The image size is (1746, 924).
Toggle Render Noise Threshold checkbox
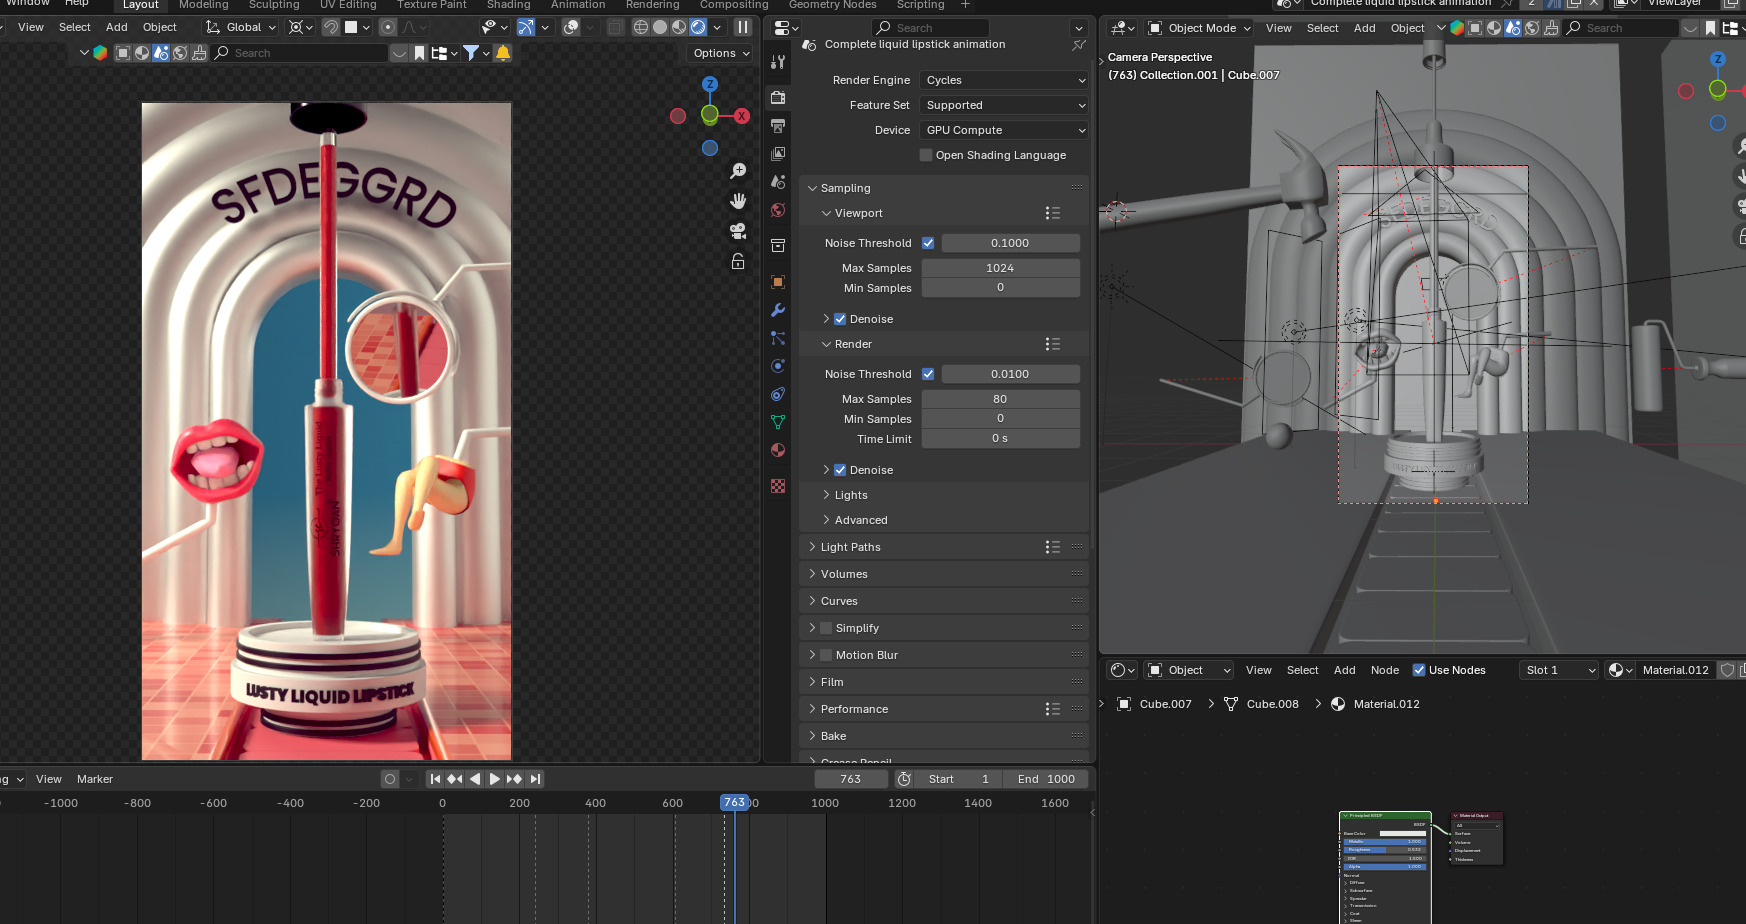coord(928,374)
